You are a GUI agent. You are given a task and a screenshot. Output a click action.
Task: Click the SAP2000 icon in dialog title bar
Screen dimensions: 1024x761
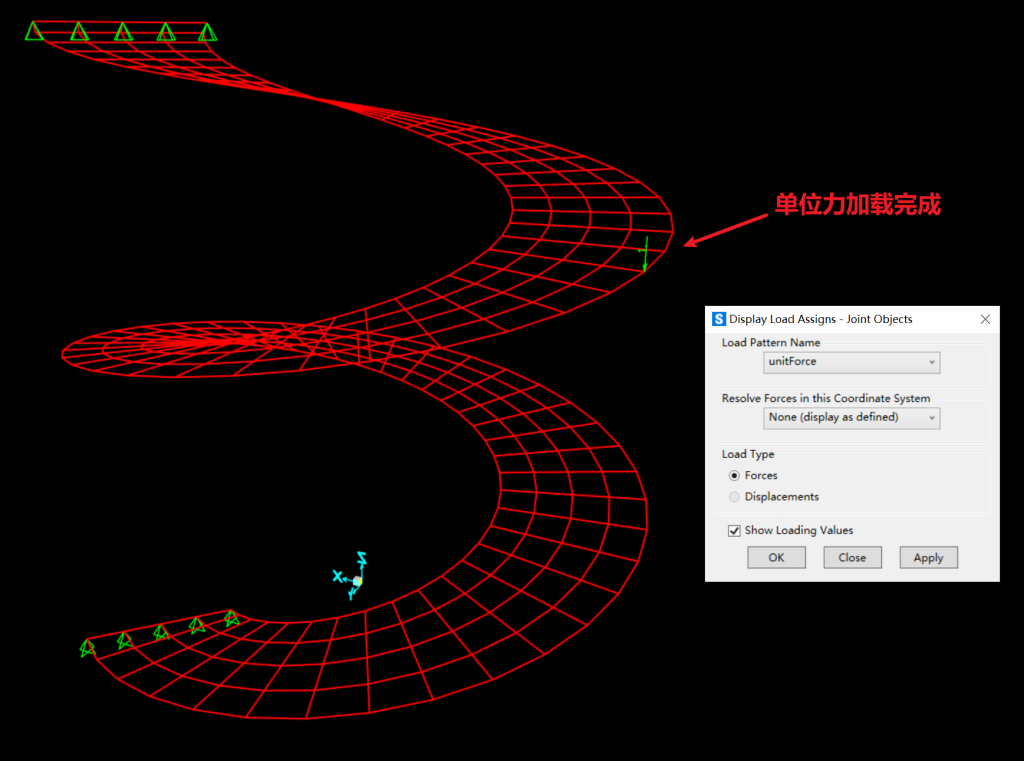coord(719,319)
